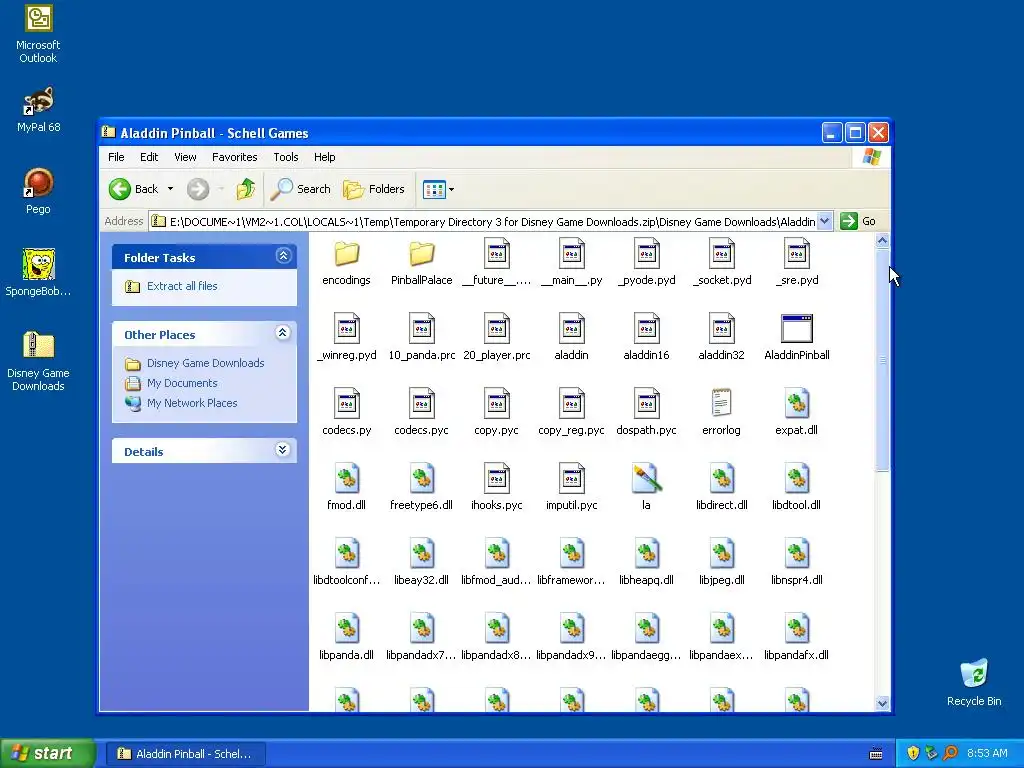This screenshot has height=768, width=1024.
Task: Select the 20_player.prc file icon
Action: coord(497,328)
